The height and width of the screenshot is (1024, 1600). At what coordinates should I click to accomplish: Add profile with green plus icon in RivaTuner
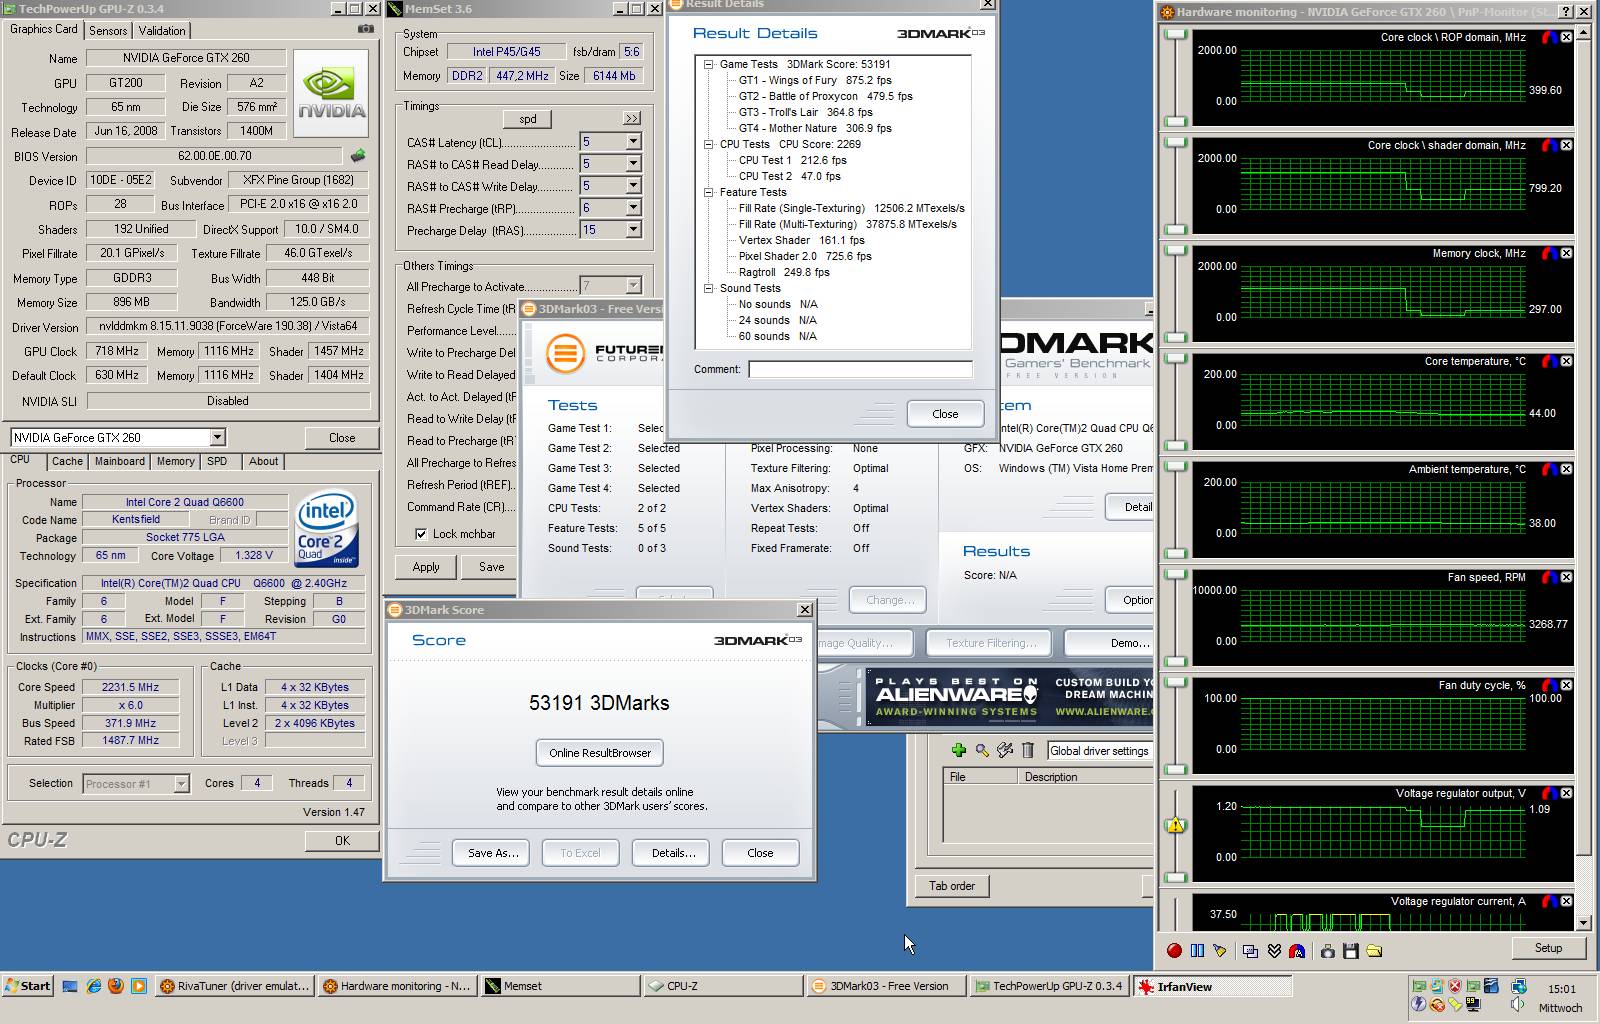pyautogui.click(x=958, y=750)
